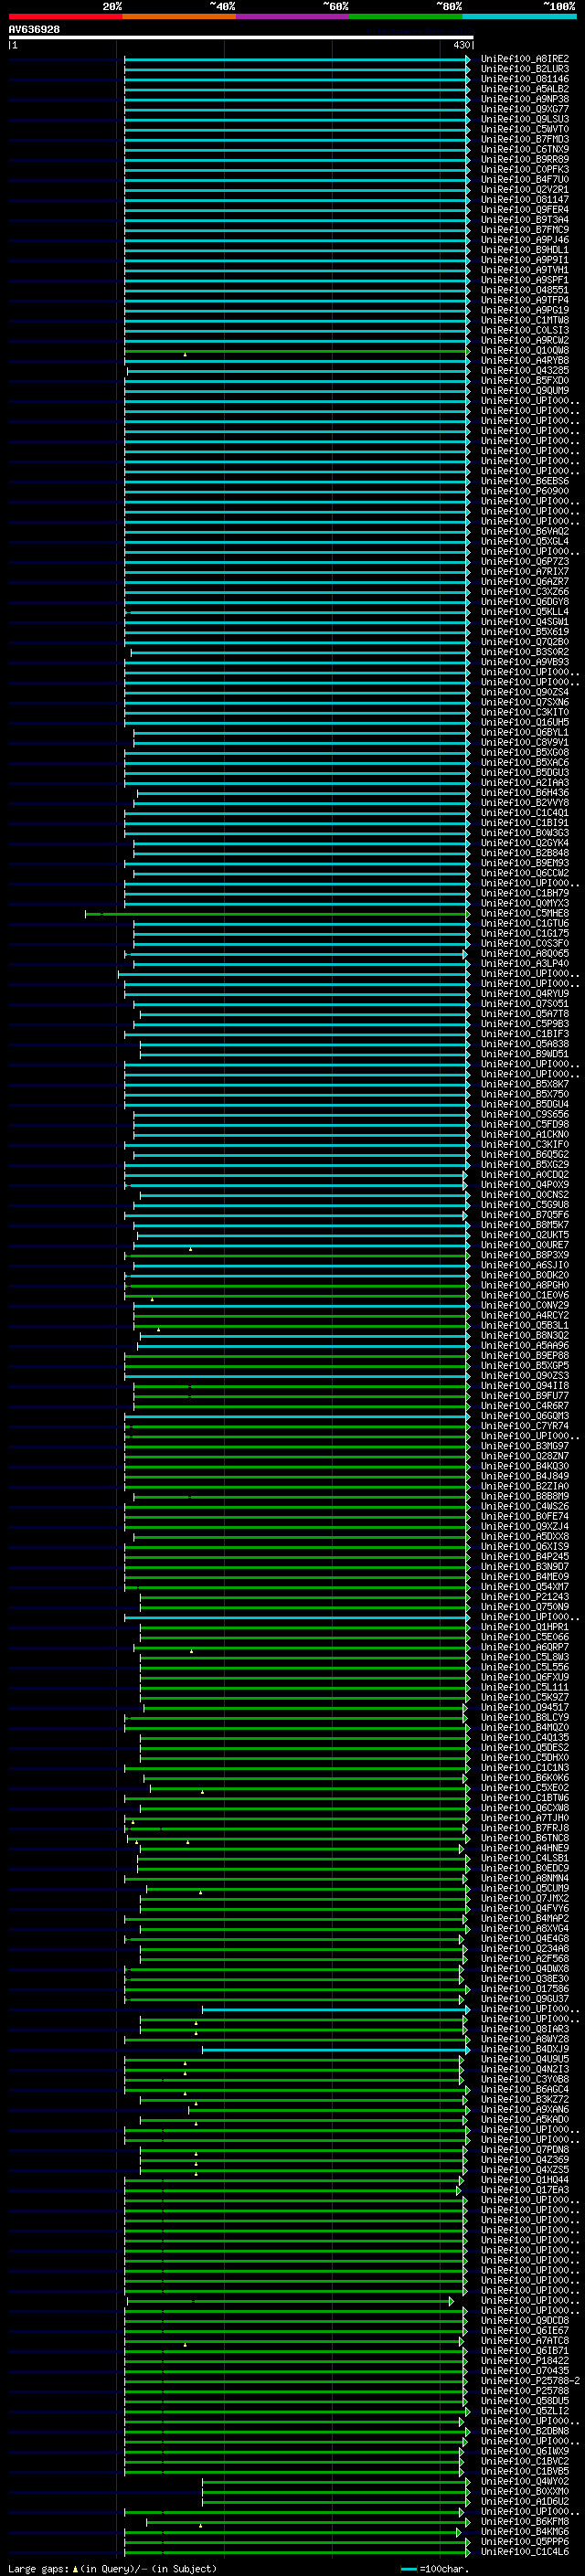Select hit label UniRef100_Q9LSU3

[524, 119]
